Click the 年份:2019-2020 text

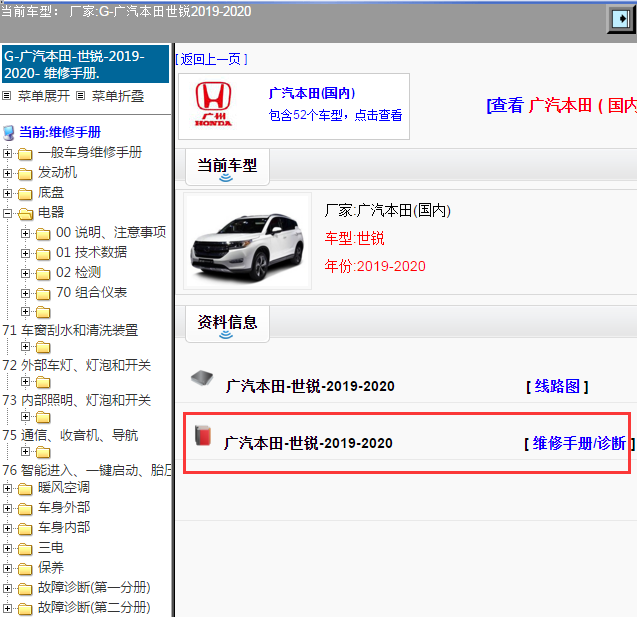[x=375, y=266]
